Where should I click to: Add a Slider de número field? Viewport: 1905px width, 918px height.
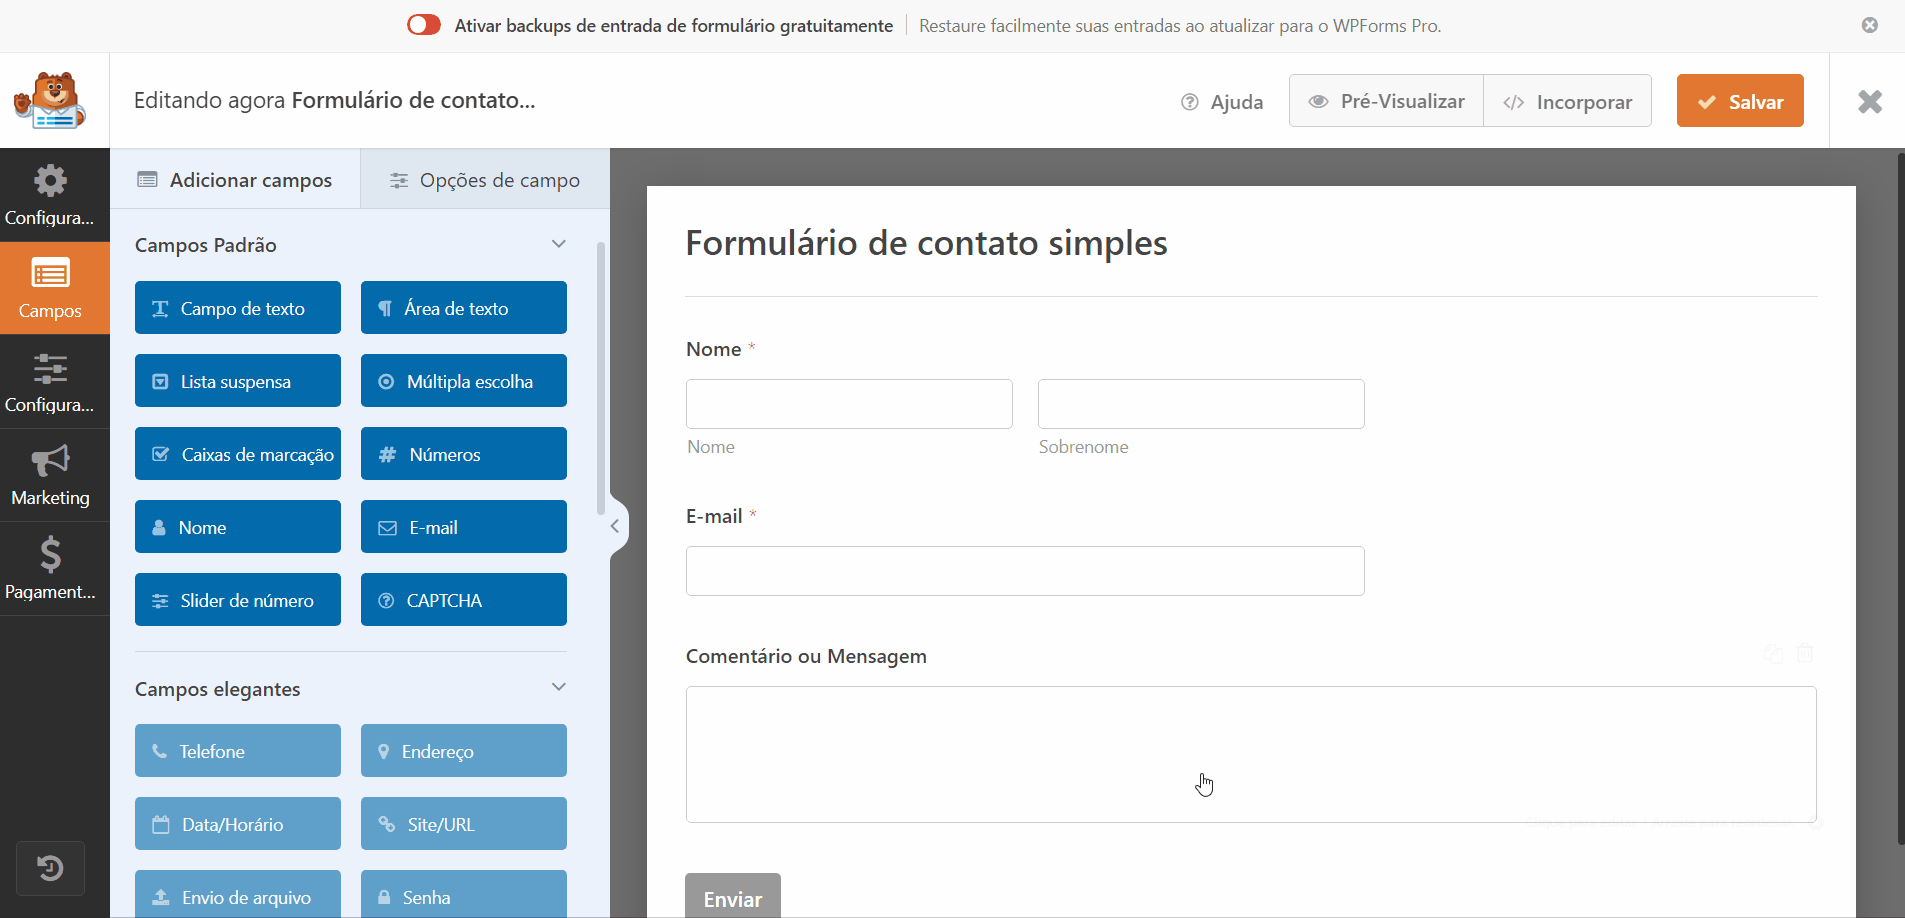point(237,599)
